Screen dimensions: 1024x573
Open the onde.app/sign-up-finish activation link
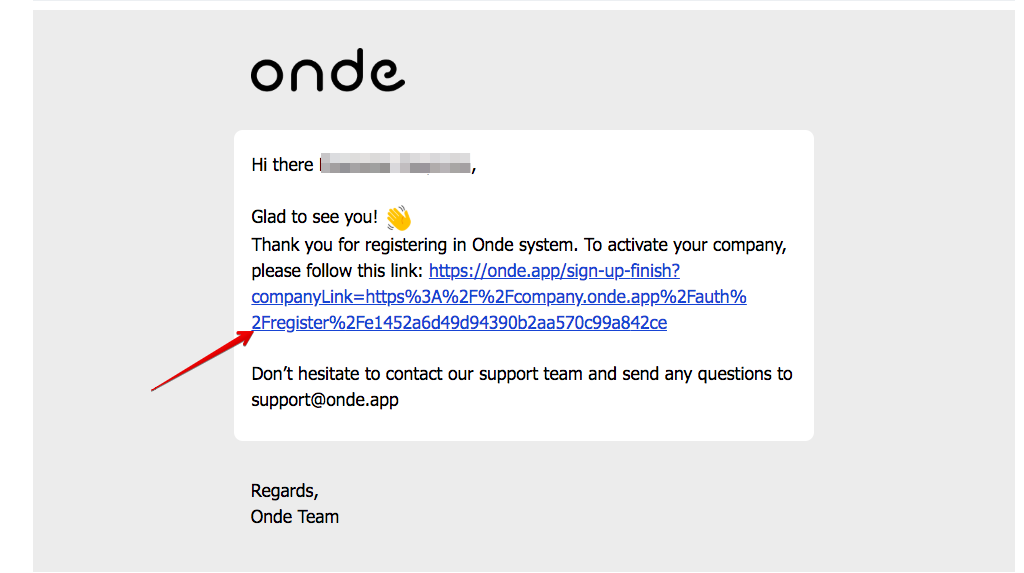(x=554, y=271)
